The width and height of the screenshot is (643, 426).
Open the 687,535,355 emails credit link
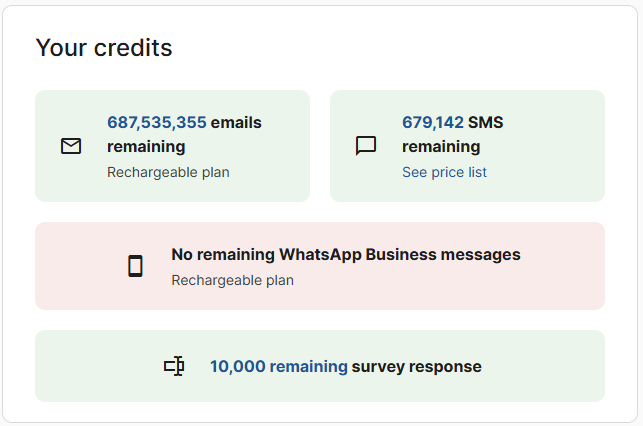coord(157,122)
